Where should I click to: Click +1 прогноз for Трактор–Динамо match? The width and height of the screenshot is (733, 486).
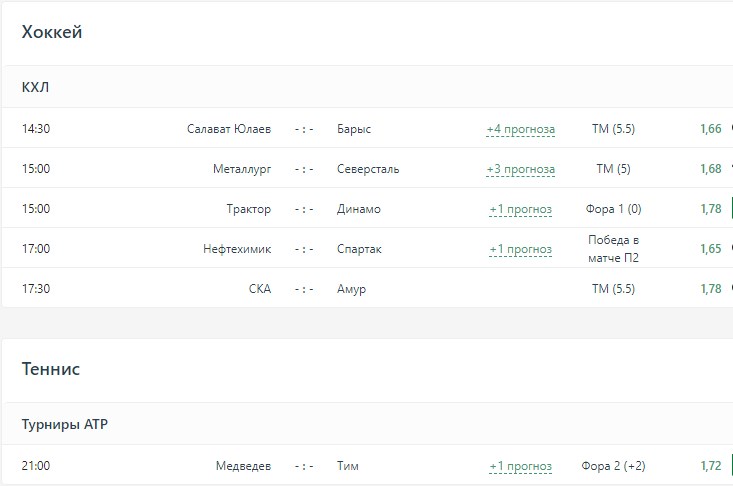520,209
